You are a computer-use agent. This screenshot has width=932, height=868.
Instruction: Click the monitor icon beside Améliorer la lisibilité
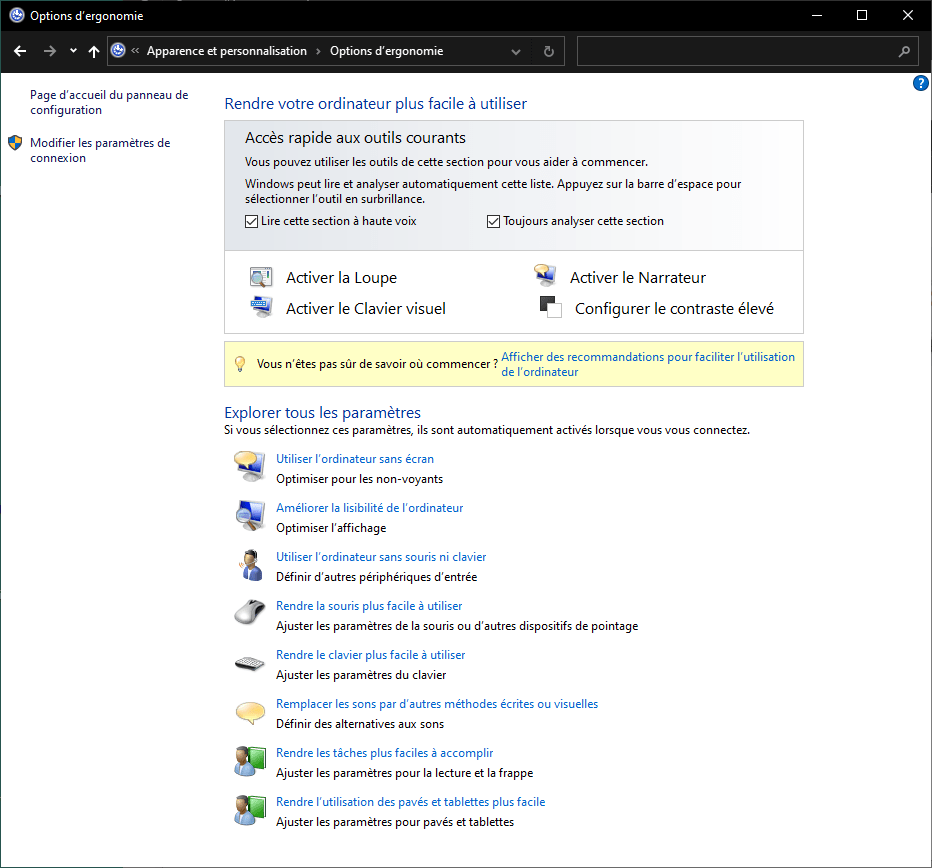249,515
